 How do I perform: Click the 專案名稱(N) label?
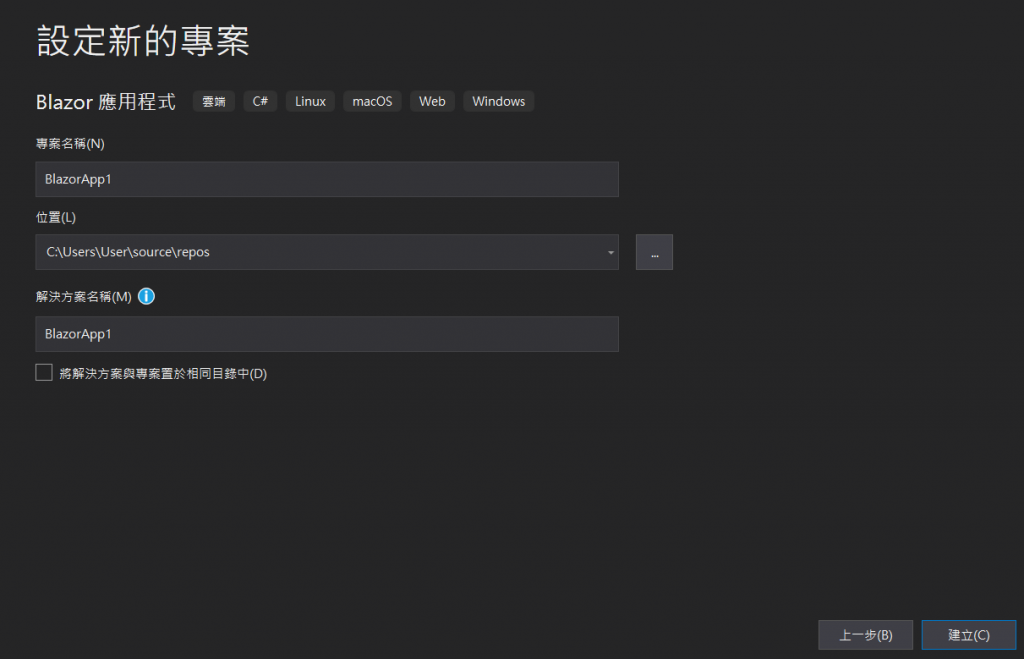[70, 144]
